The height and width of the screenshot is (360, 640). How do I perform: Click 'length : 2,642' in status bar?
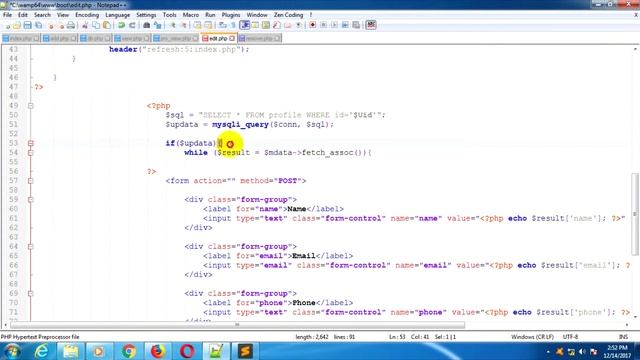311,337
